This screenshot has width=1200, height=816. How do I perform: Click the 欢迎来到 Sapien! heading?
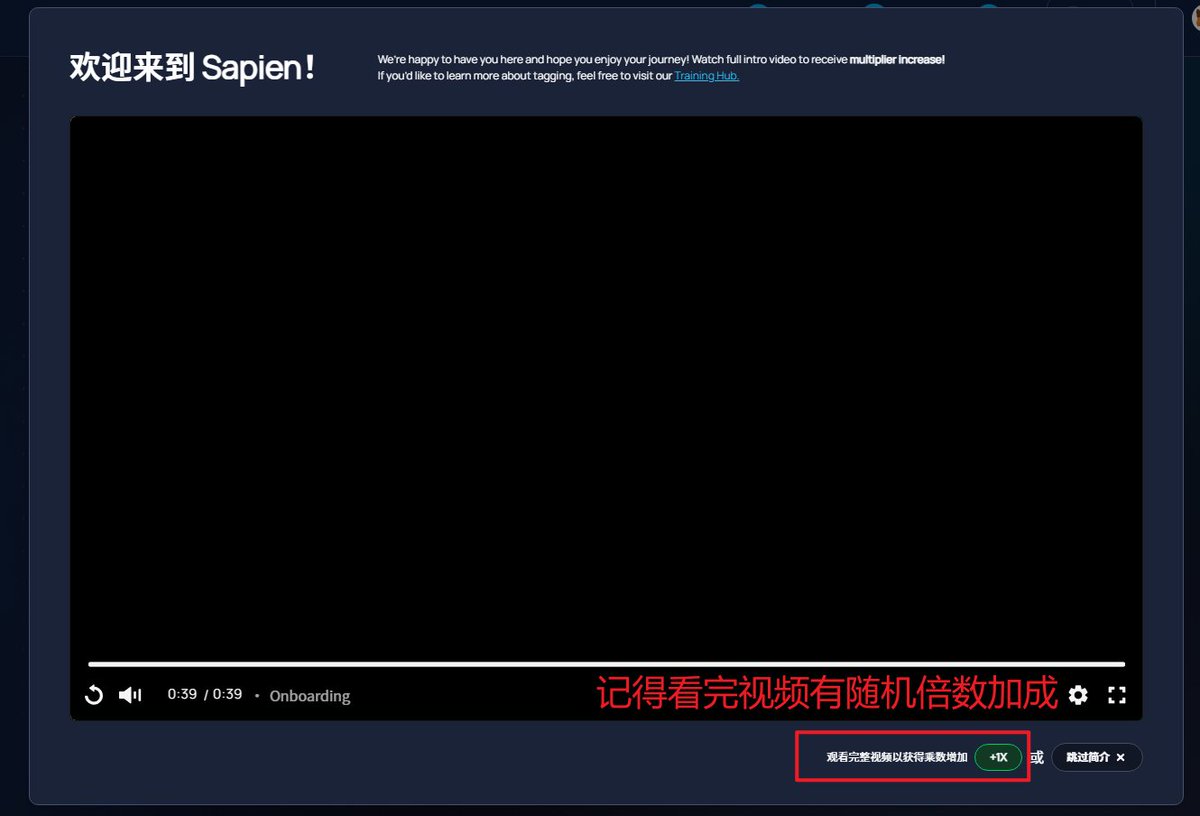coord(193,68)
